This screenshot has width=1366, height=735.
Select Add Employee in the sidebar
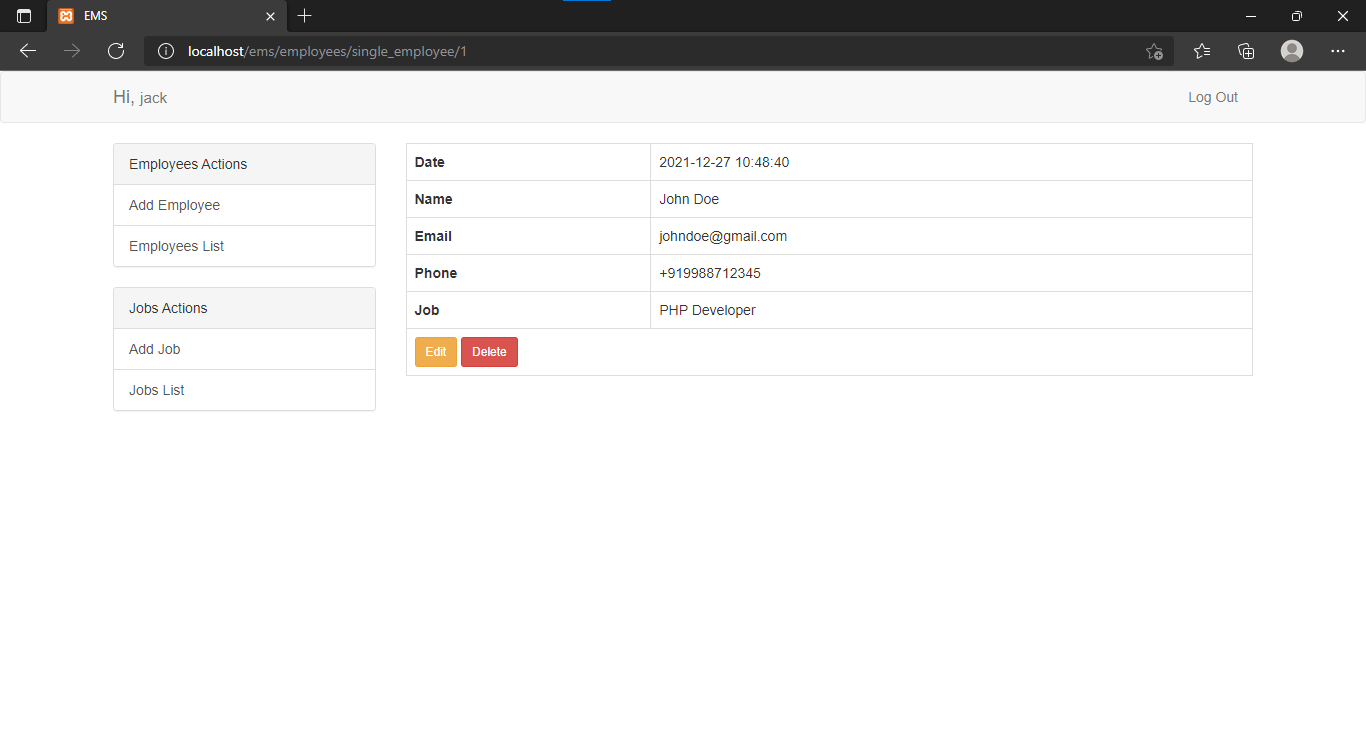[174, 204]
